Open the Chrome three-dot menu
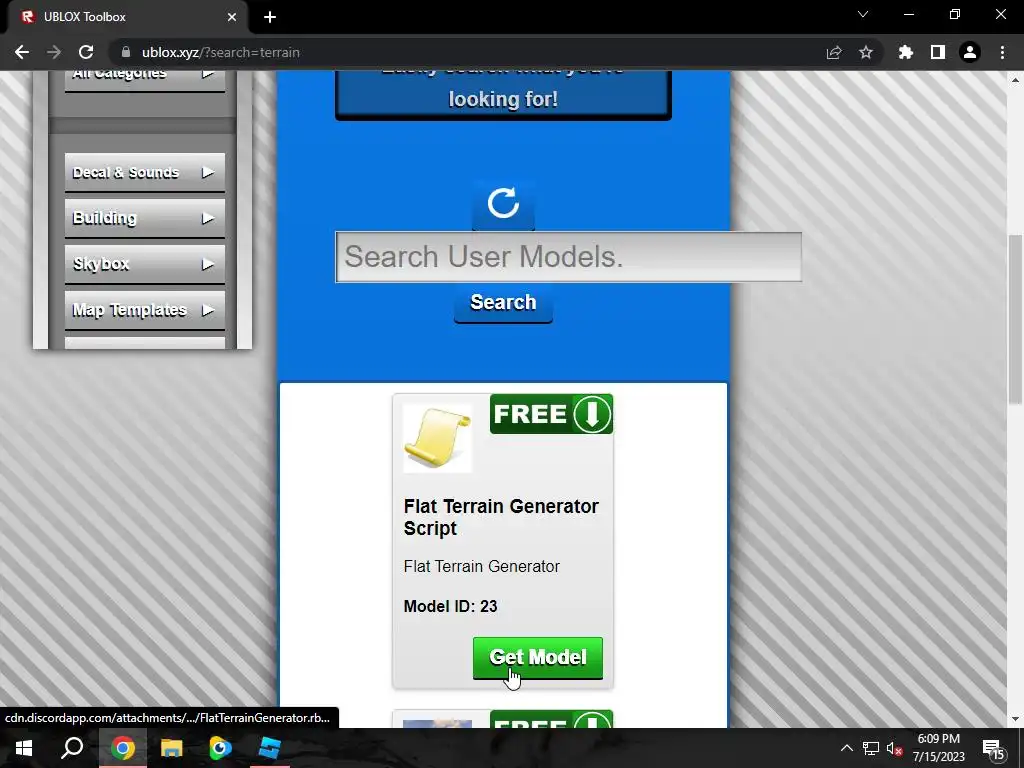The width and height of the screenshot is (1024, 768). [1002, 52]
